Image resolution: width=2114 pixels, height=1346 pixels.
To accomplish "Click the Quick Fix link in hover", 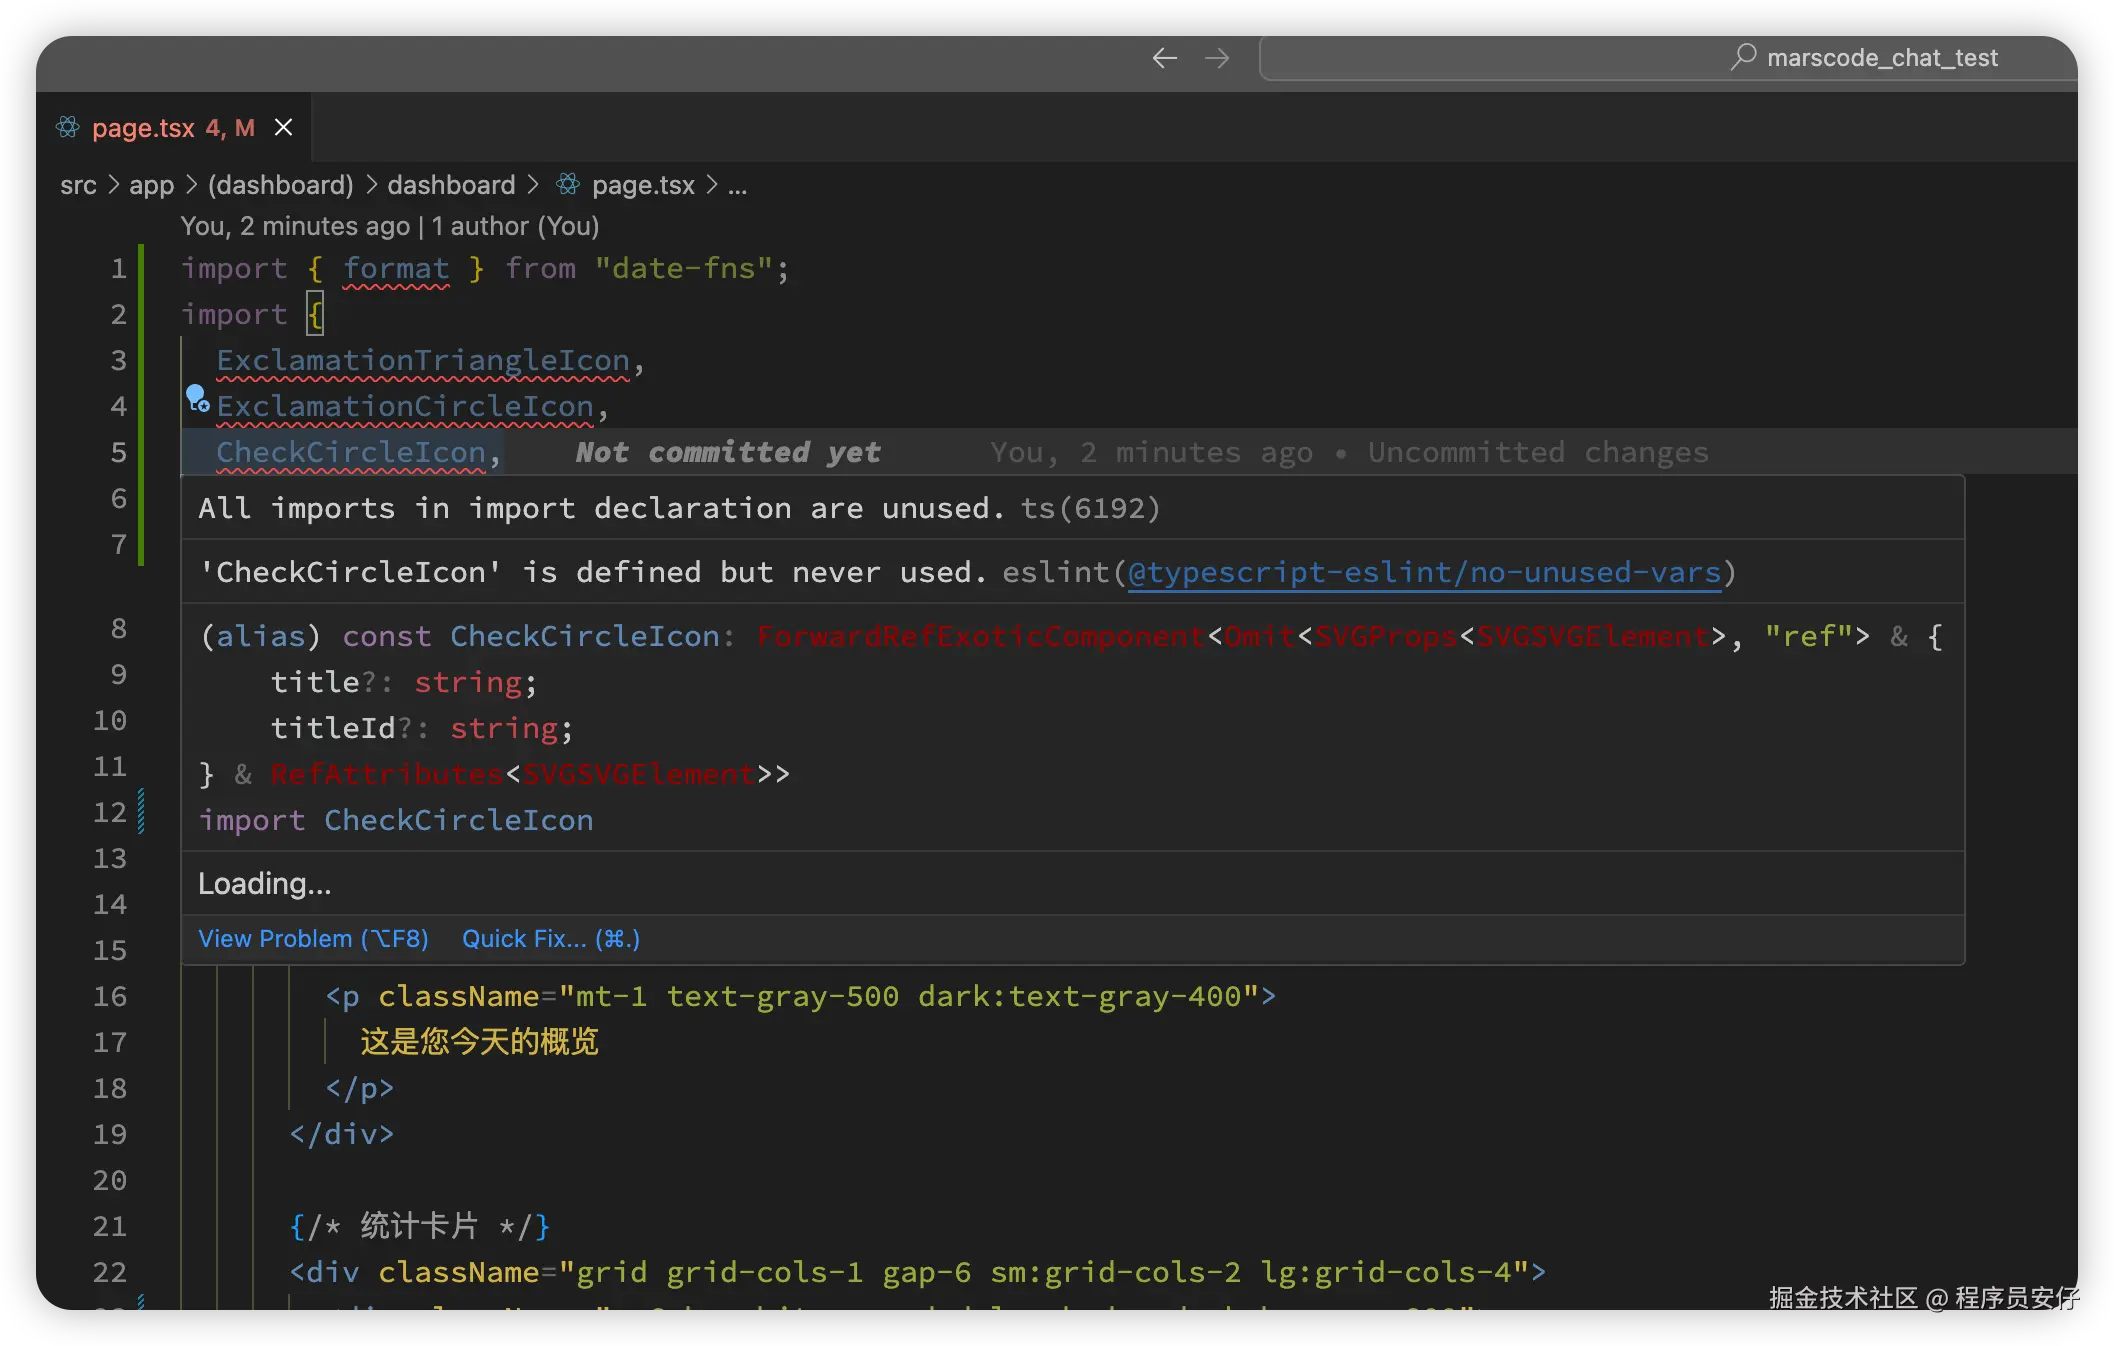I will point(550,938).
